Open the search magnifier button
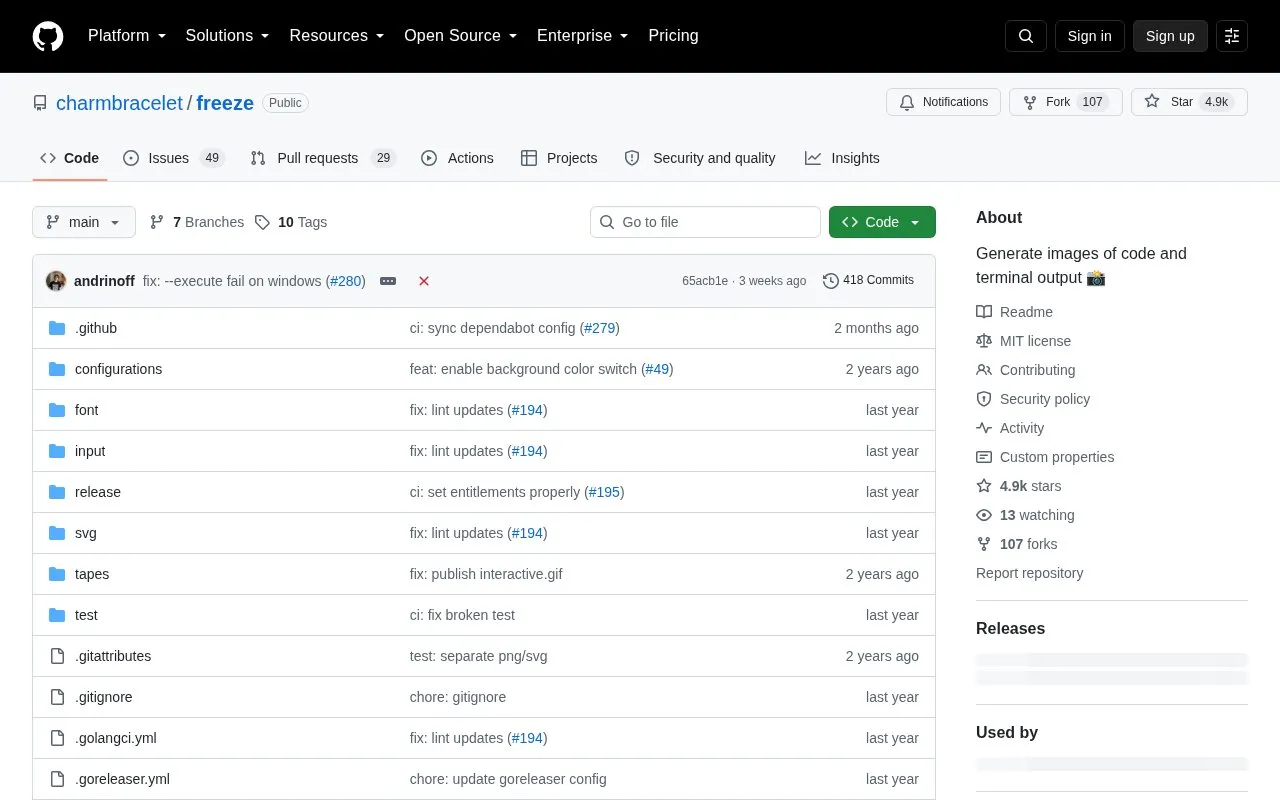Image resolution: width=1280 pixels, height=800 pixels. [x=1026, y=36]
